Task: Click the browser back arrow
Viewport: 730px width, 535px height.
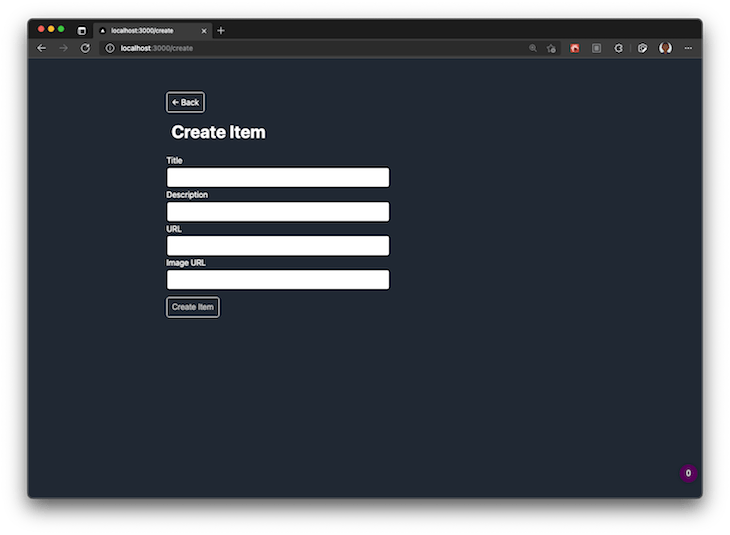Action: click(41, 48)
